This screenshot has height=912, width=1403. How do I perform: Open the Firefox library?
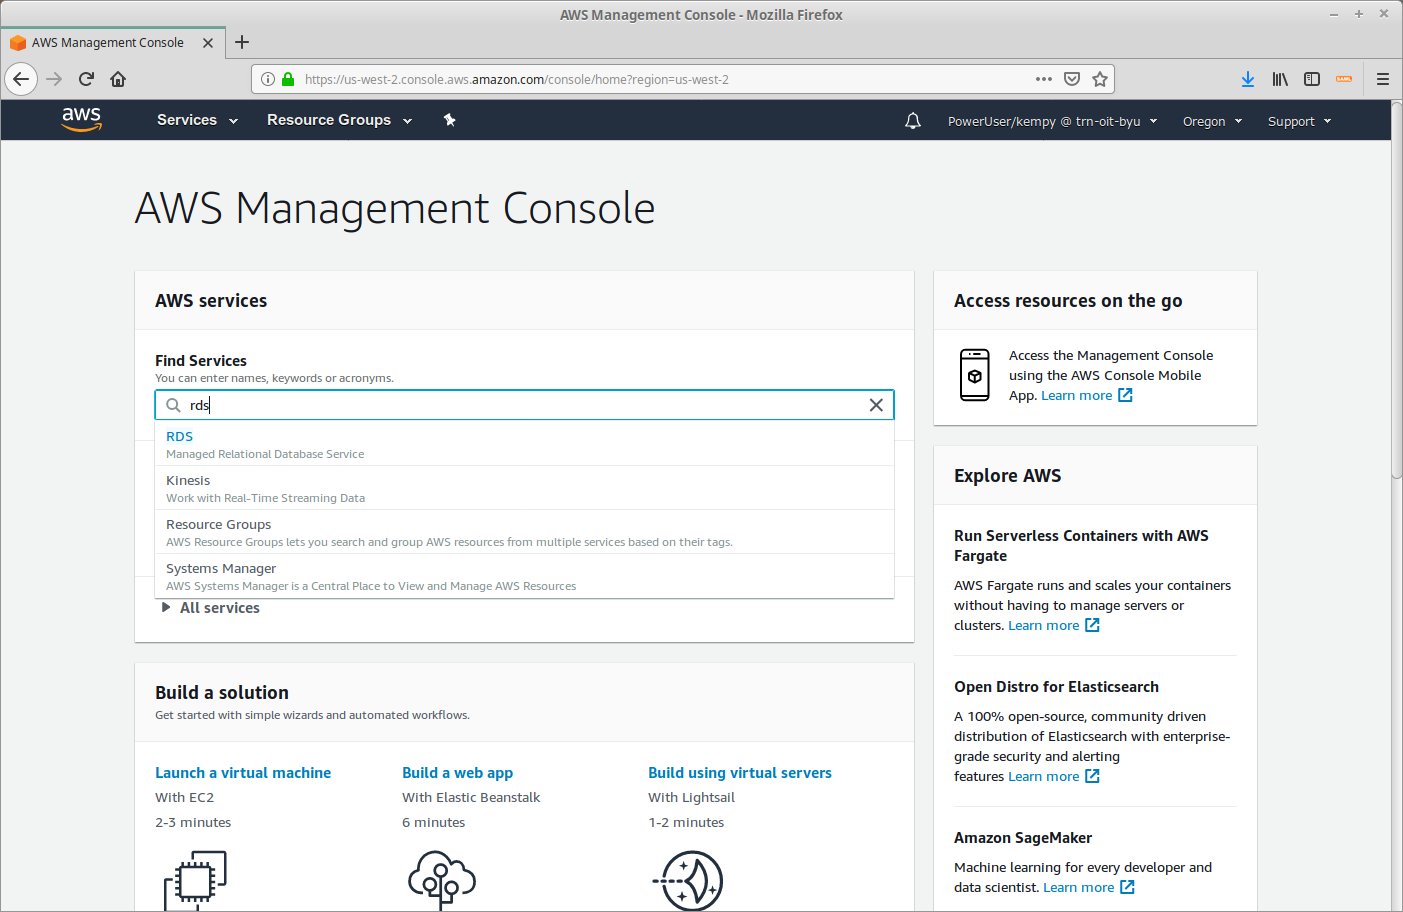1280,79
